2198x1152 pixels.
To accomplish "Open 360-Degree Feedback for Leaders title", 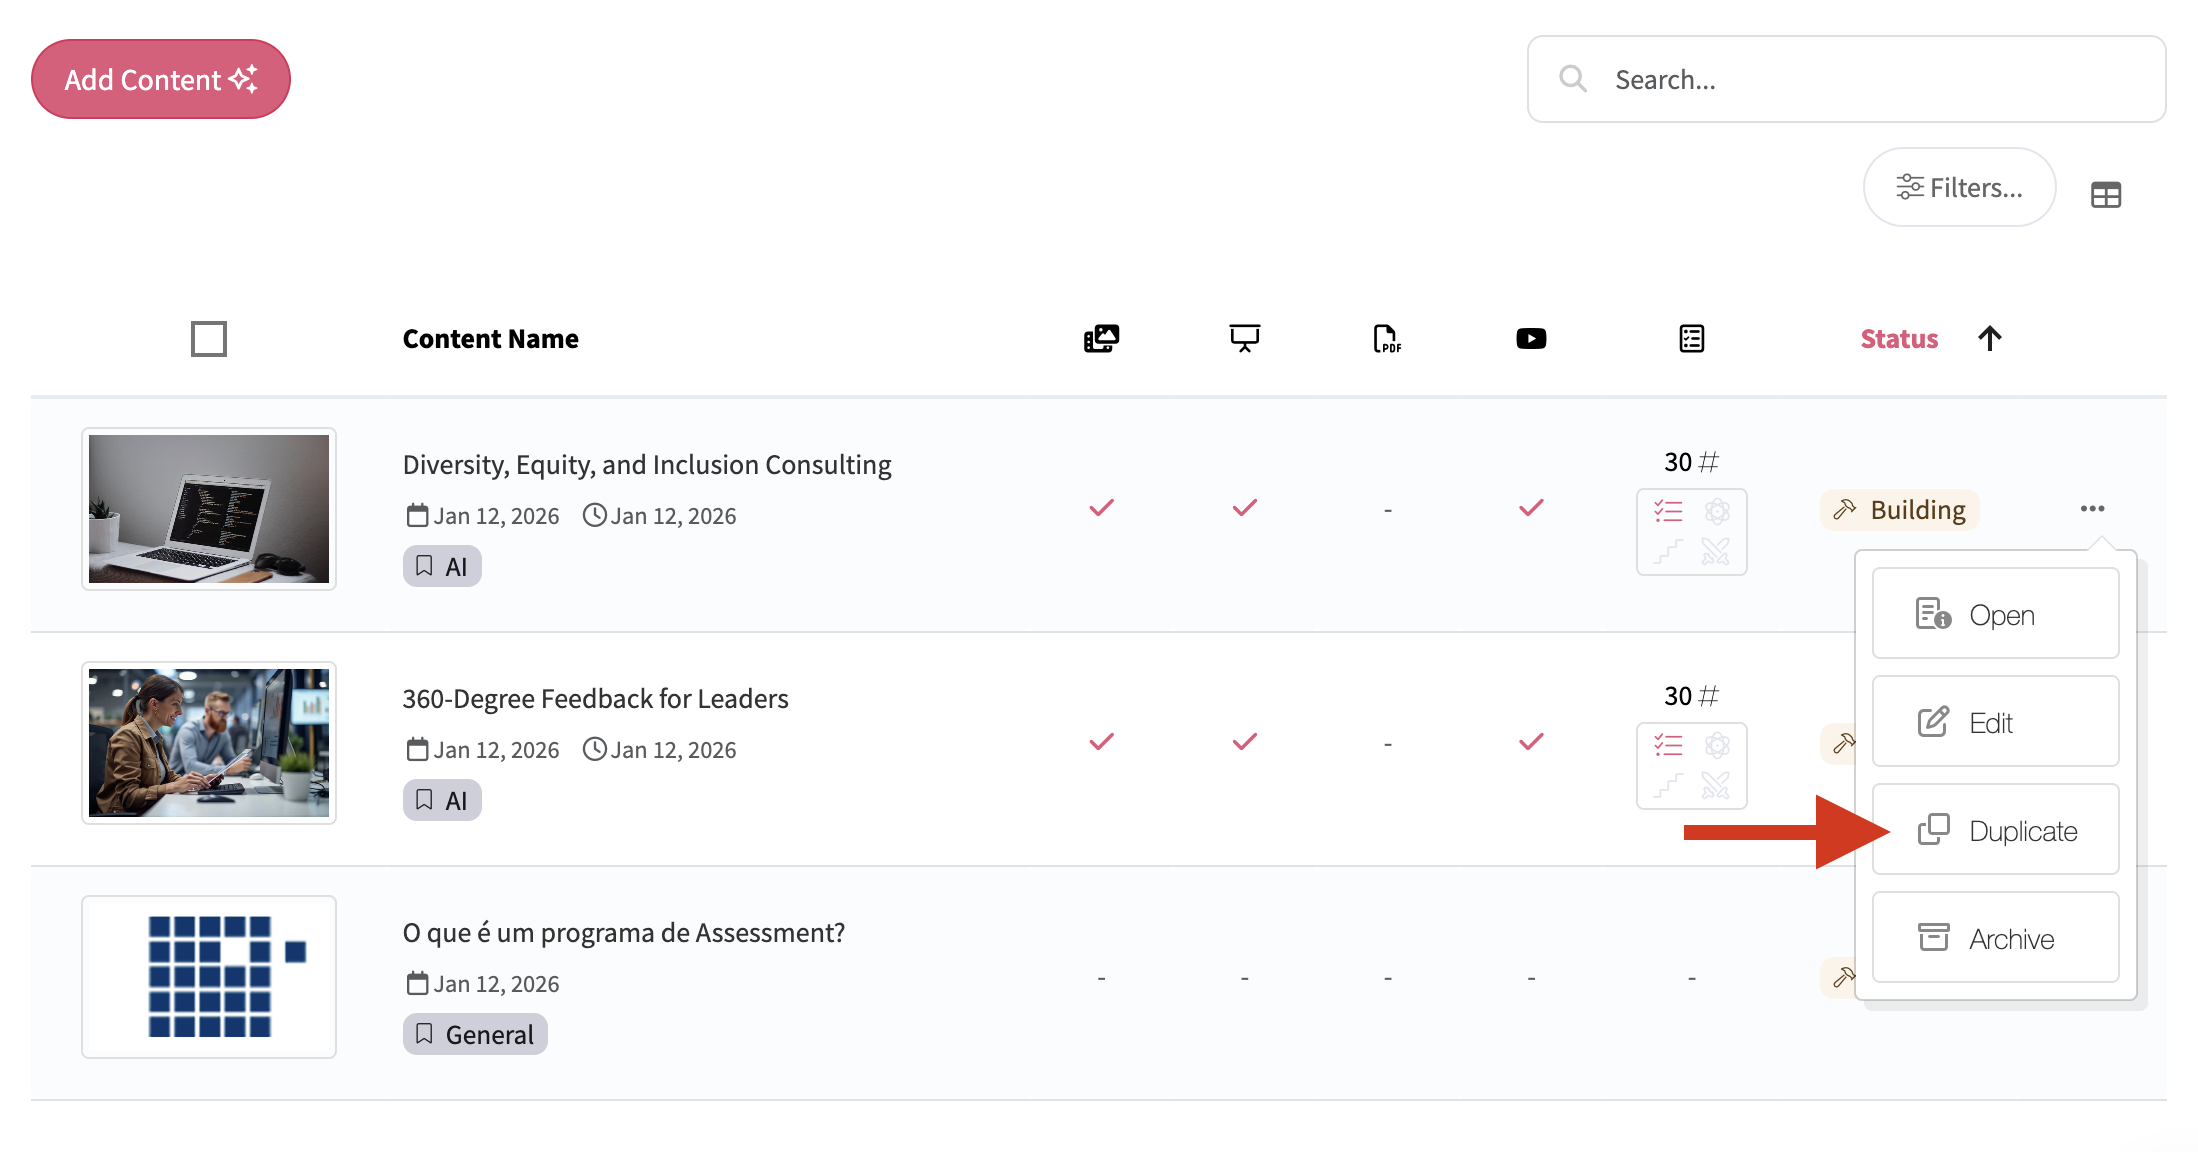I will (x=595, y=698).
